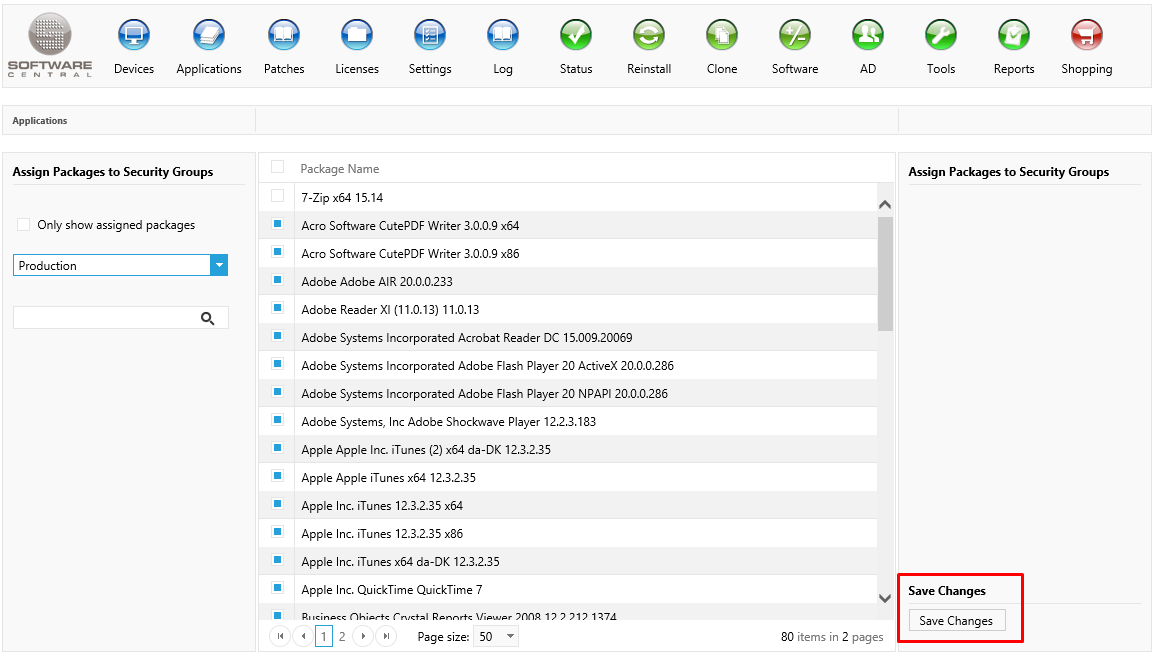Uncheck Adobe Reader XI package checkbox
The width and height of the screenshot is (1157, 656).
pyautogui.click(x=278, y=308)
